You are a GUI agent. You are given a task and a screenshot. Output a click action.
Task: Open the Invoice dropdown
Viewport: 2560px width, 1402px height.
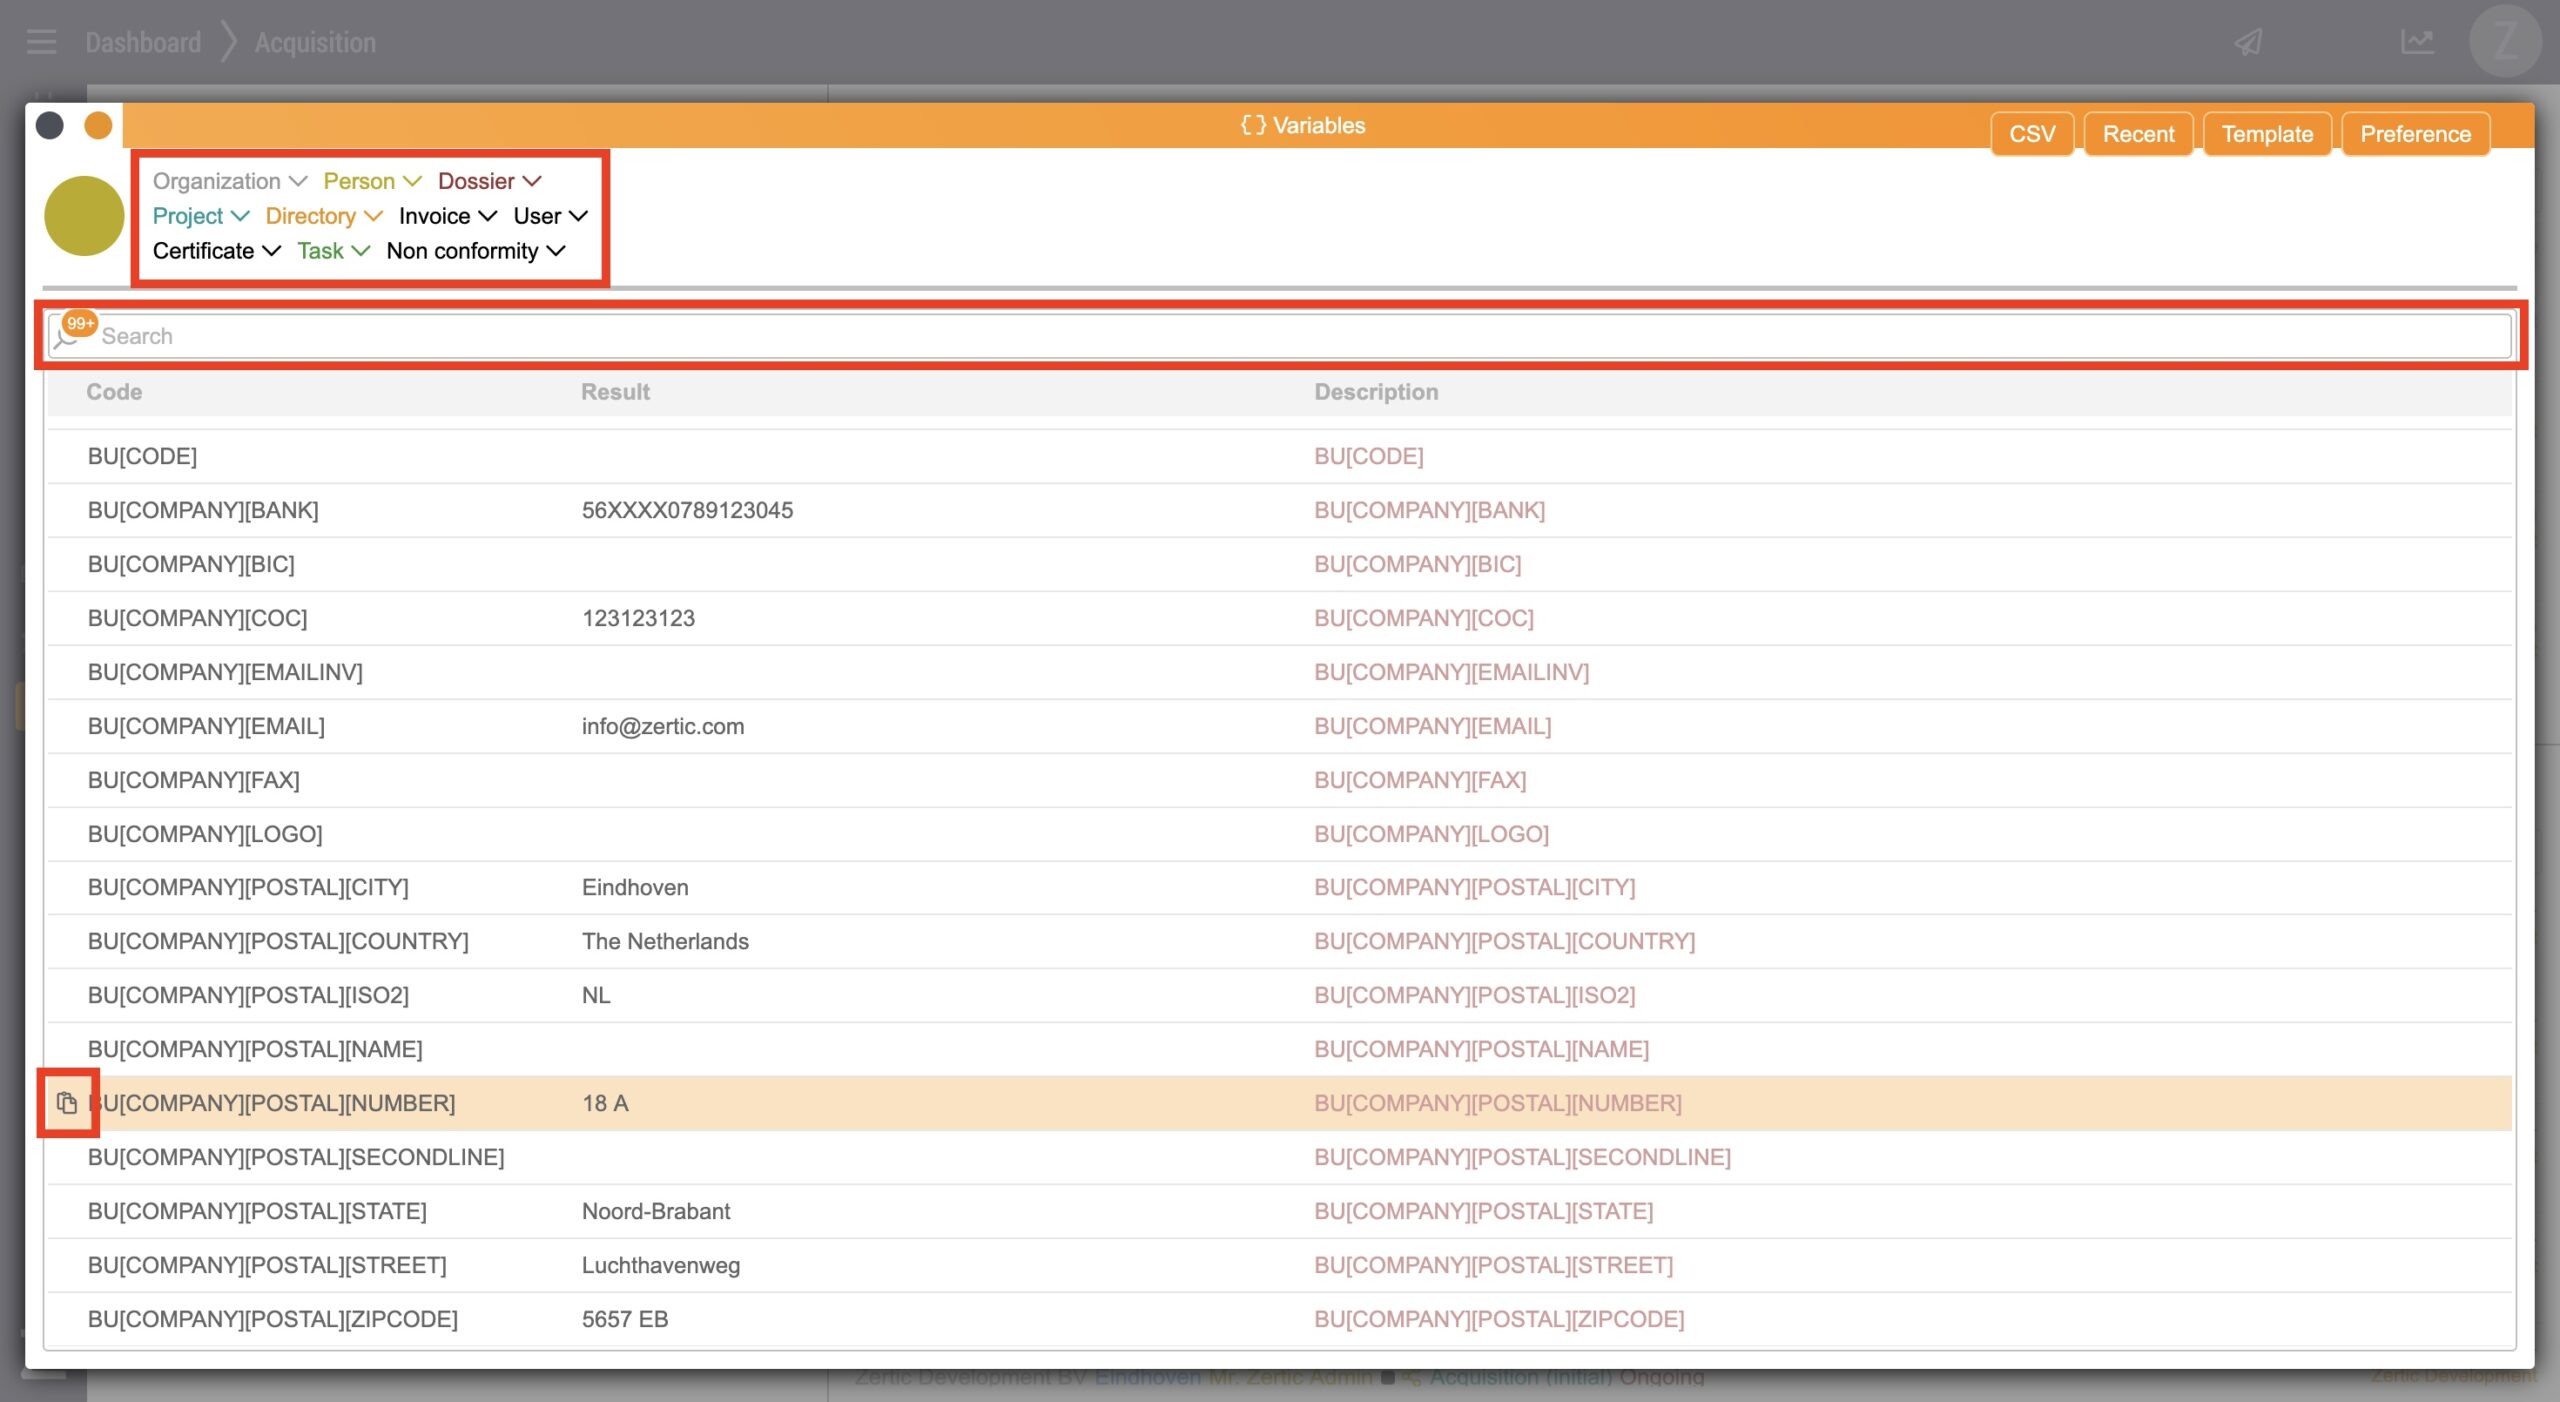point(447,216)
